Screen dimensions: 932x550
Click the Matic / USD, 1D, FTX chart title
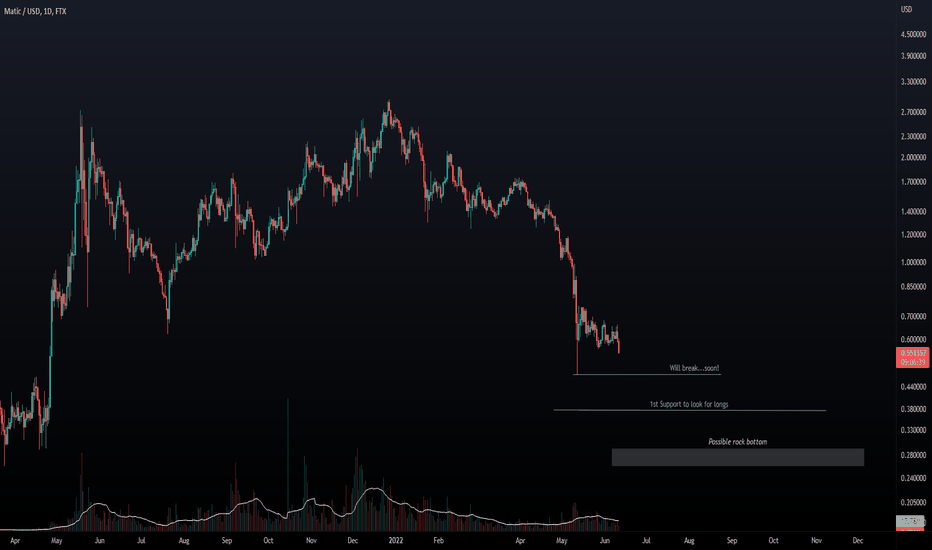(35, 11)
